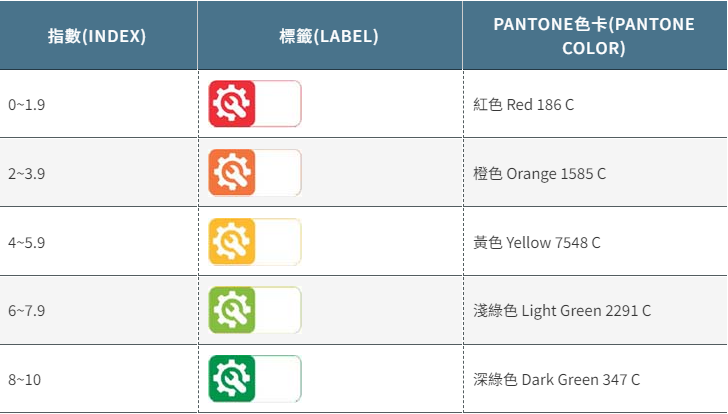
Task: Click the 4~5.9 index cell
Action: point(98,241)
